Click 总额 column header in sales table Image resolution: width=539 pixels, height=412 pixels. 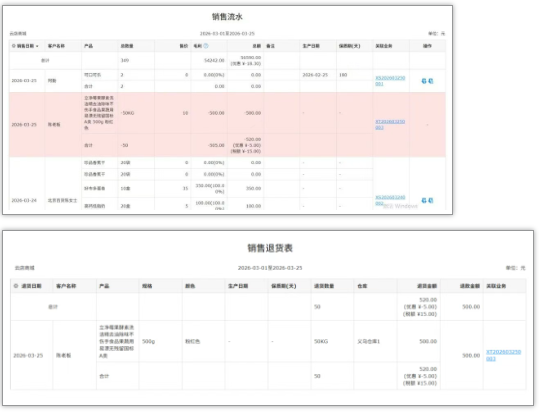(257, 46)
